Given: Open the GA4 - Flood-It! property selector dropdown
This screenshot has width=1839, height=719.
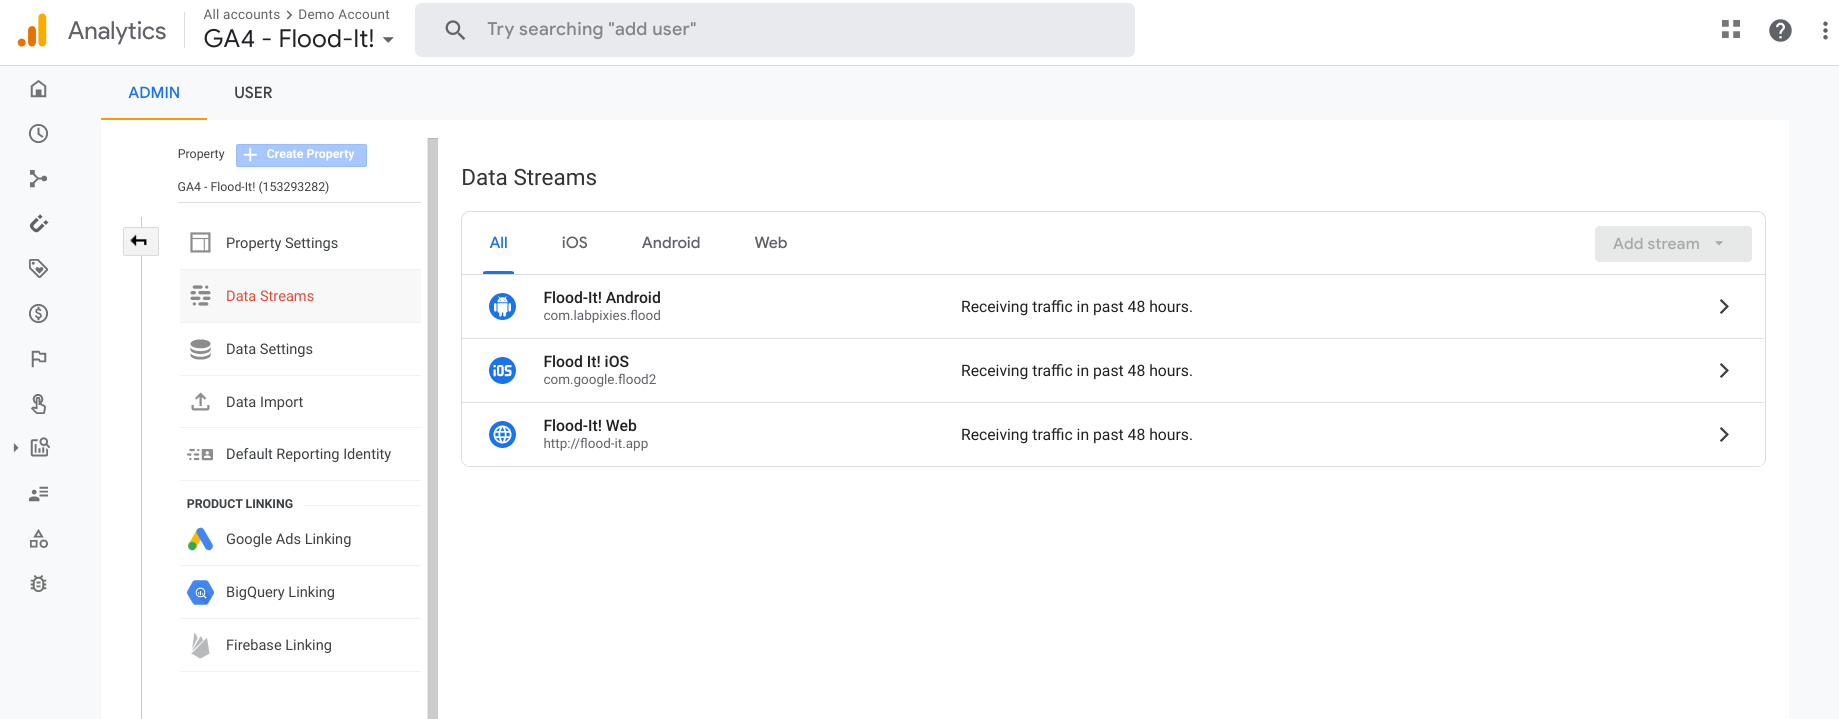Looking at the screenshot, I should (299, 39).
